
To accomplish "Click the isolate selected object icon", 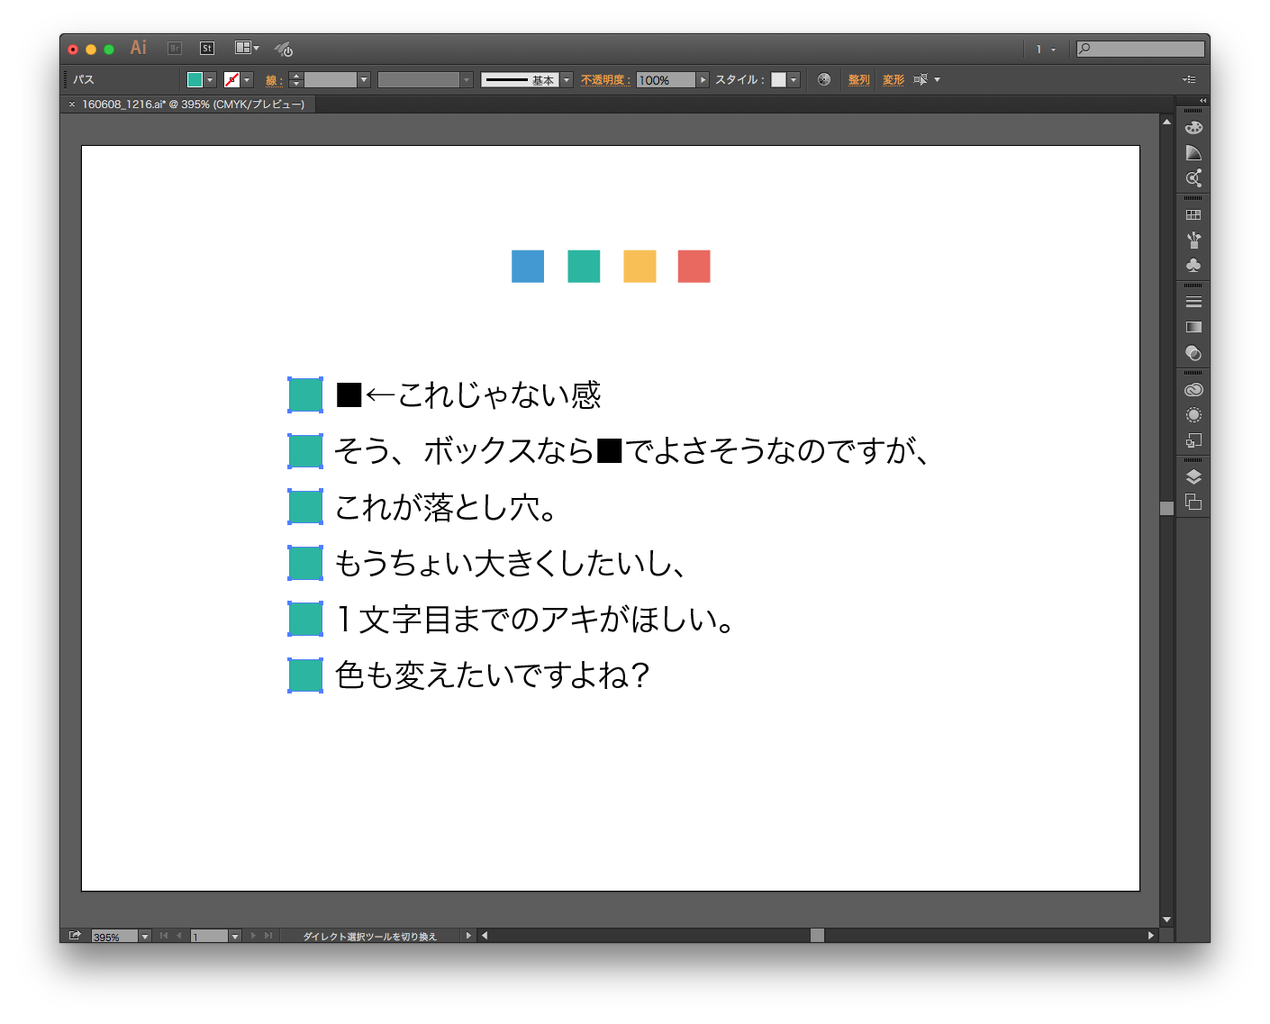I will pyautogui.click(x=921, y=79).
